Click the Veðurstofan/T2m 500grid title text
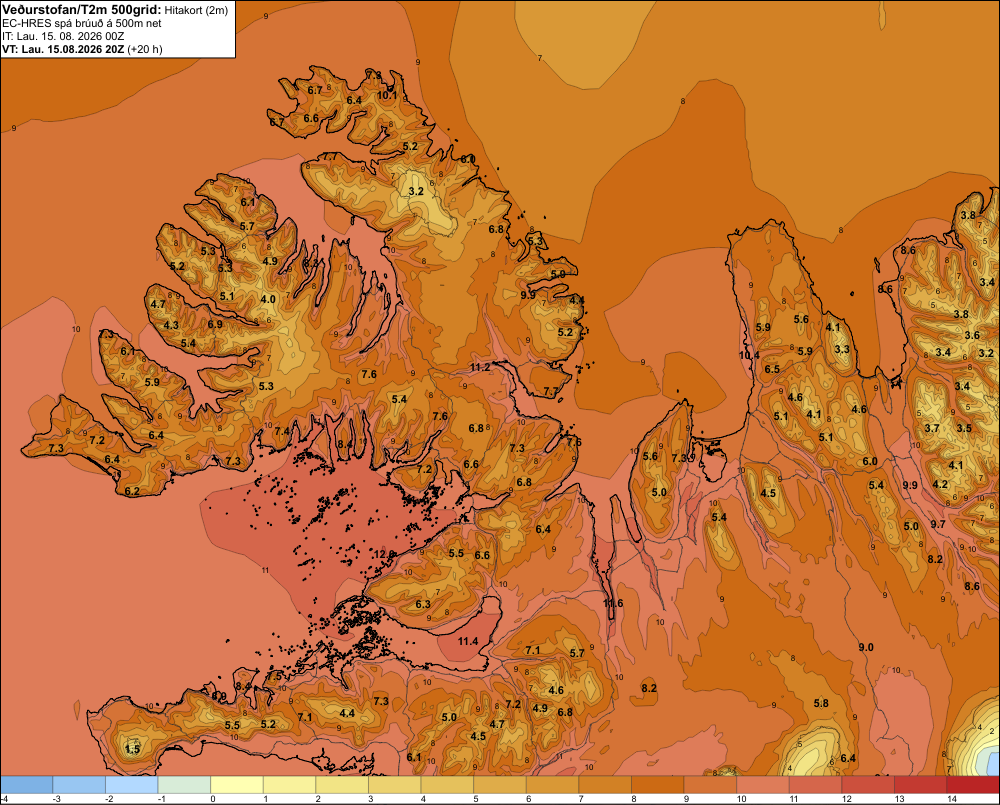This screenshot has height=805, width=1000. (x=82, y=10)
